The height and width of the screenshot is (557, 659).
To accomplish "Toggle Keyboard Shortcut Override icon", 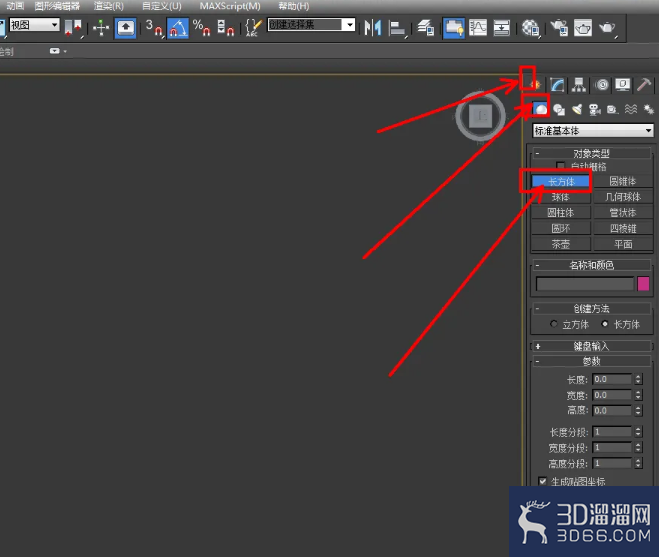I will tap(125, 28).
